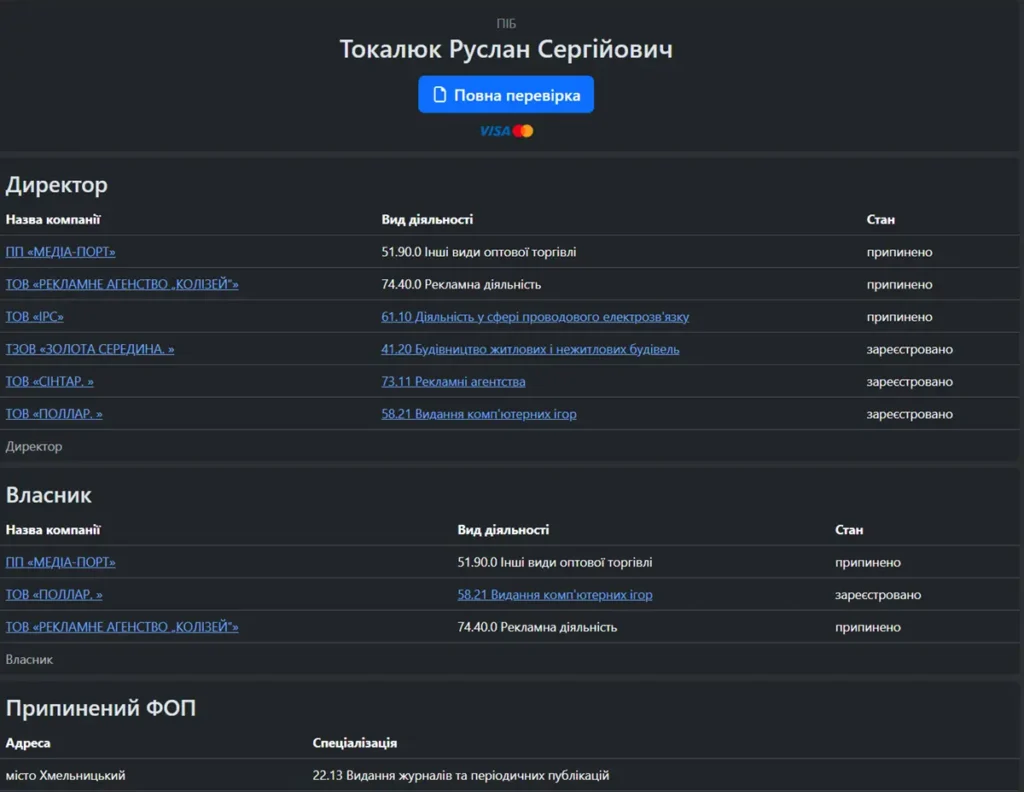The image size is (1024, 792).
Task: Open ТОВ «ПОЛЛАР. » link in Власник table
Action: point(54,595)
